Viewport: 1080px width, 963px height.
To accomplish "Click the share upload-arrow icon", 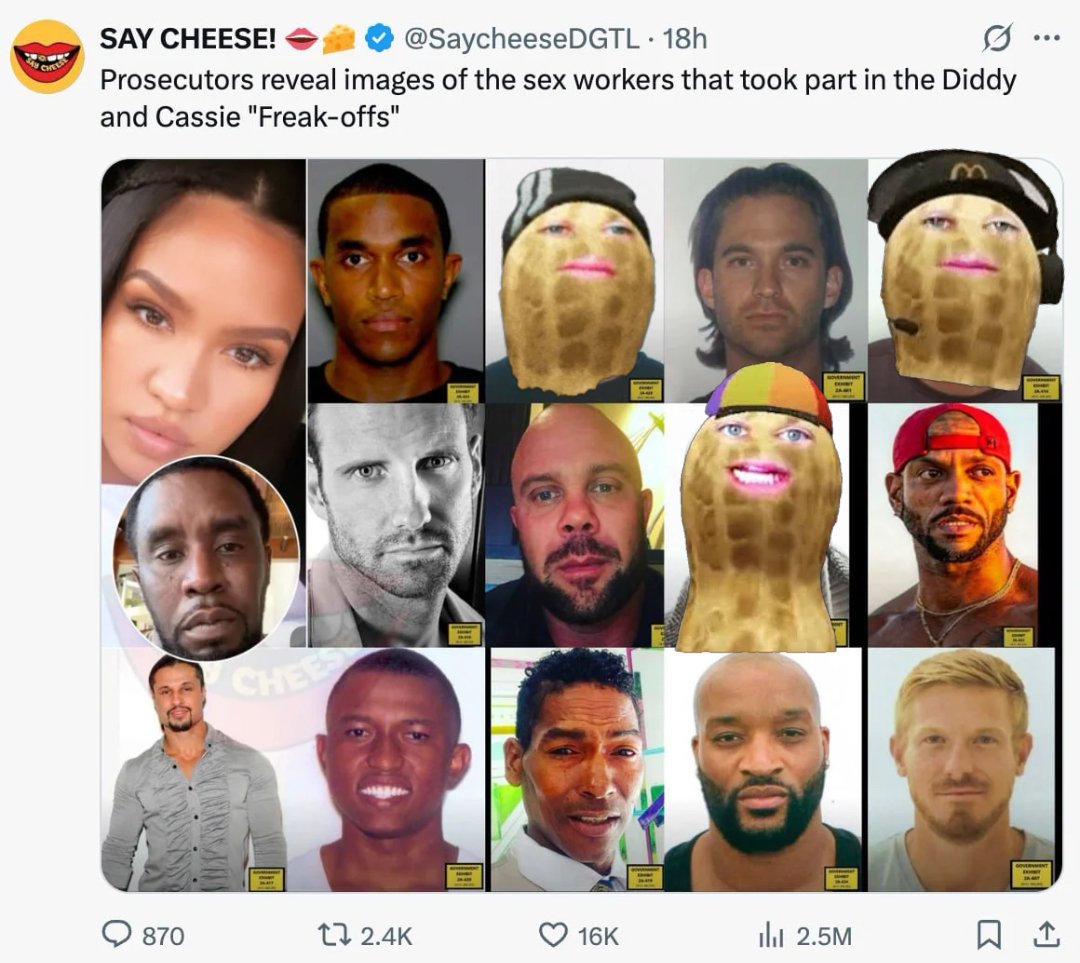I will pos(1045,934).
